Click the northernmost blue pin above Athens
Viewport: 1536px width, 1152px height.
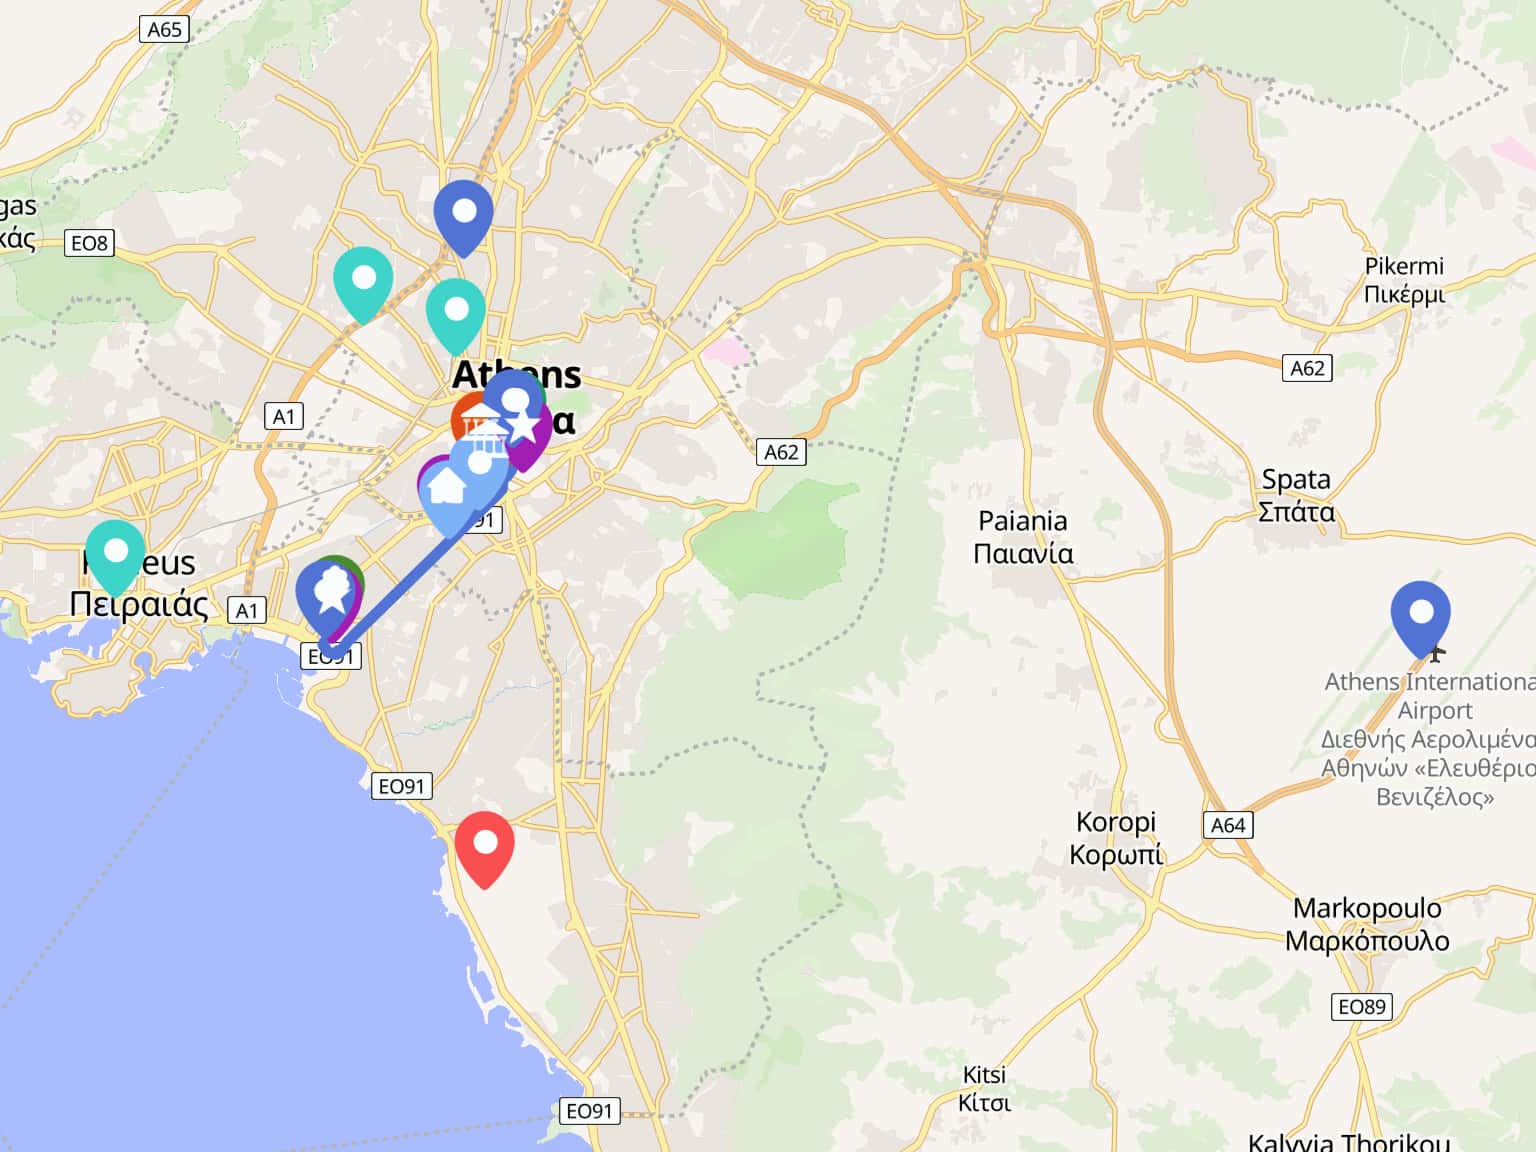tap(464, 218)
